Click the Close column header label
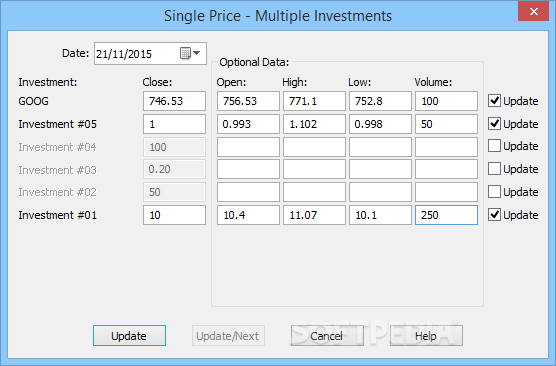Image resolution: width=556 pixels, height=366 pixels. pyautogui.click(x=157, y=82)
